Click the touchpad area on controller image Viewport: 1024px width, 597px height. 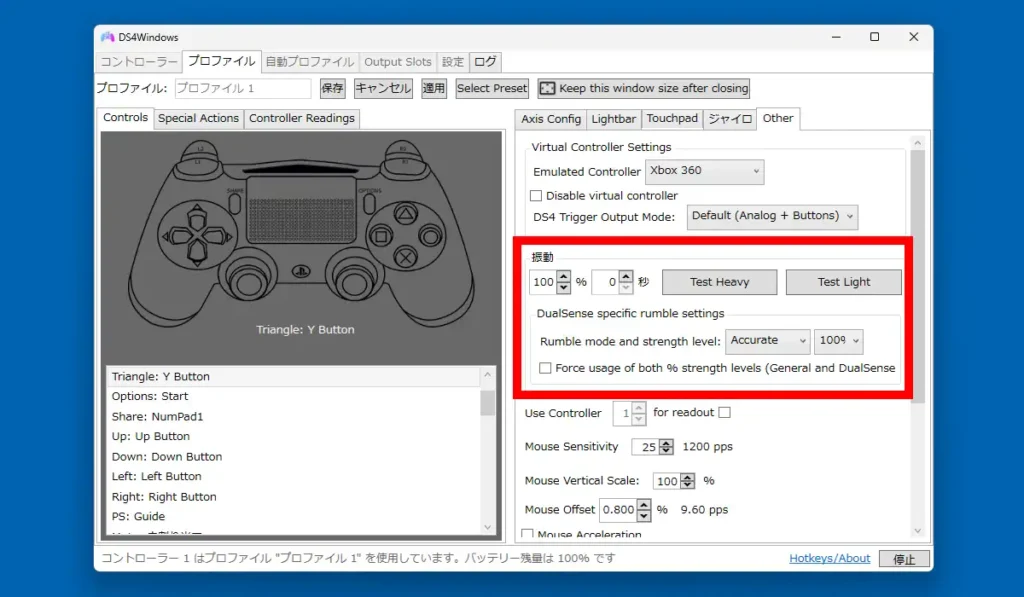301,209
